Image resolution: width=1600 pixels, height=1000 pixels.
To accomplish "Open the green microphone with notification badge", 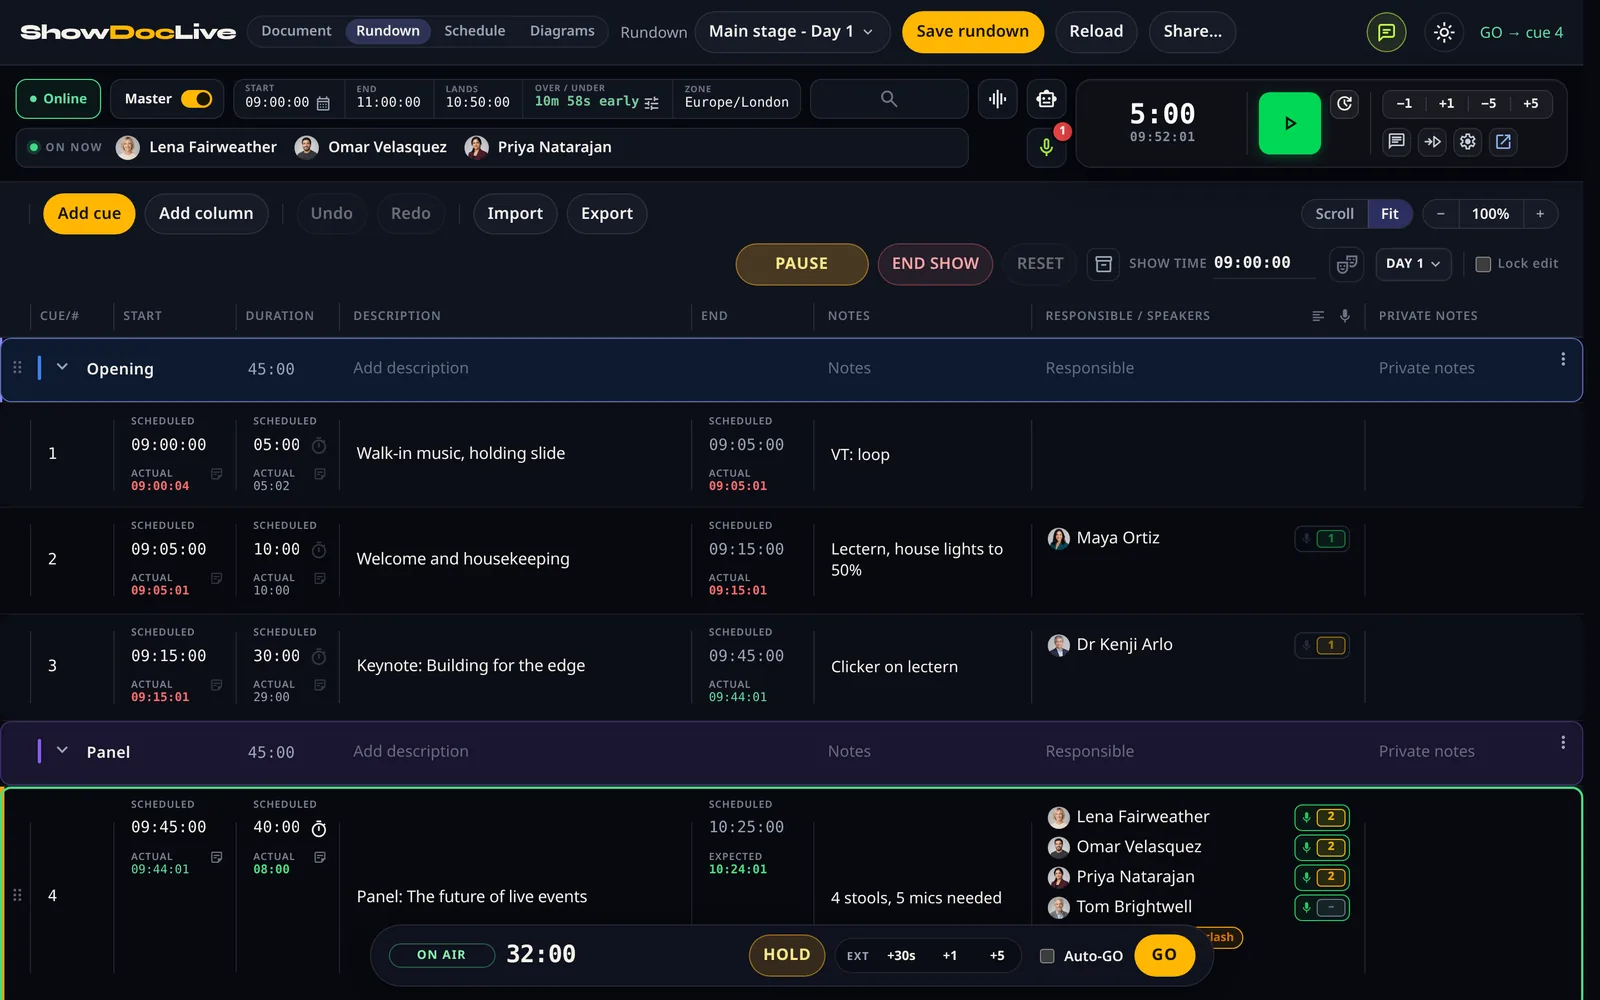I will [x=1046, y=147].
